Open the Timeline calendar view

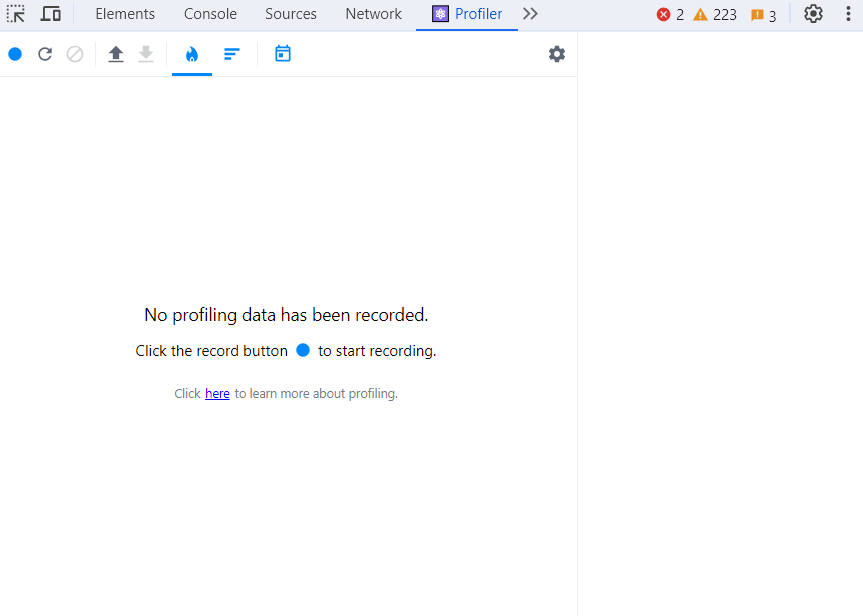coord(283,54)
